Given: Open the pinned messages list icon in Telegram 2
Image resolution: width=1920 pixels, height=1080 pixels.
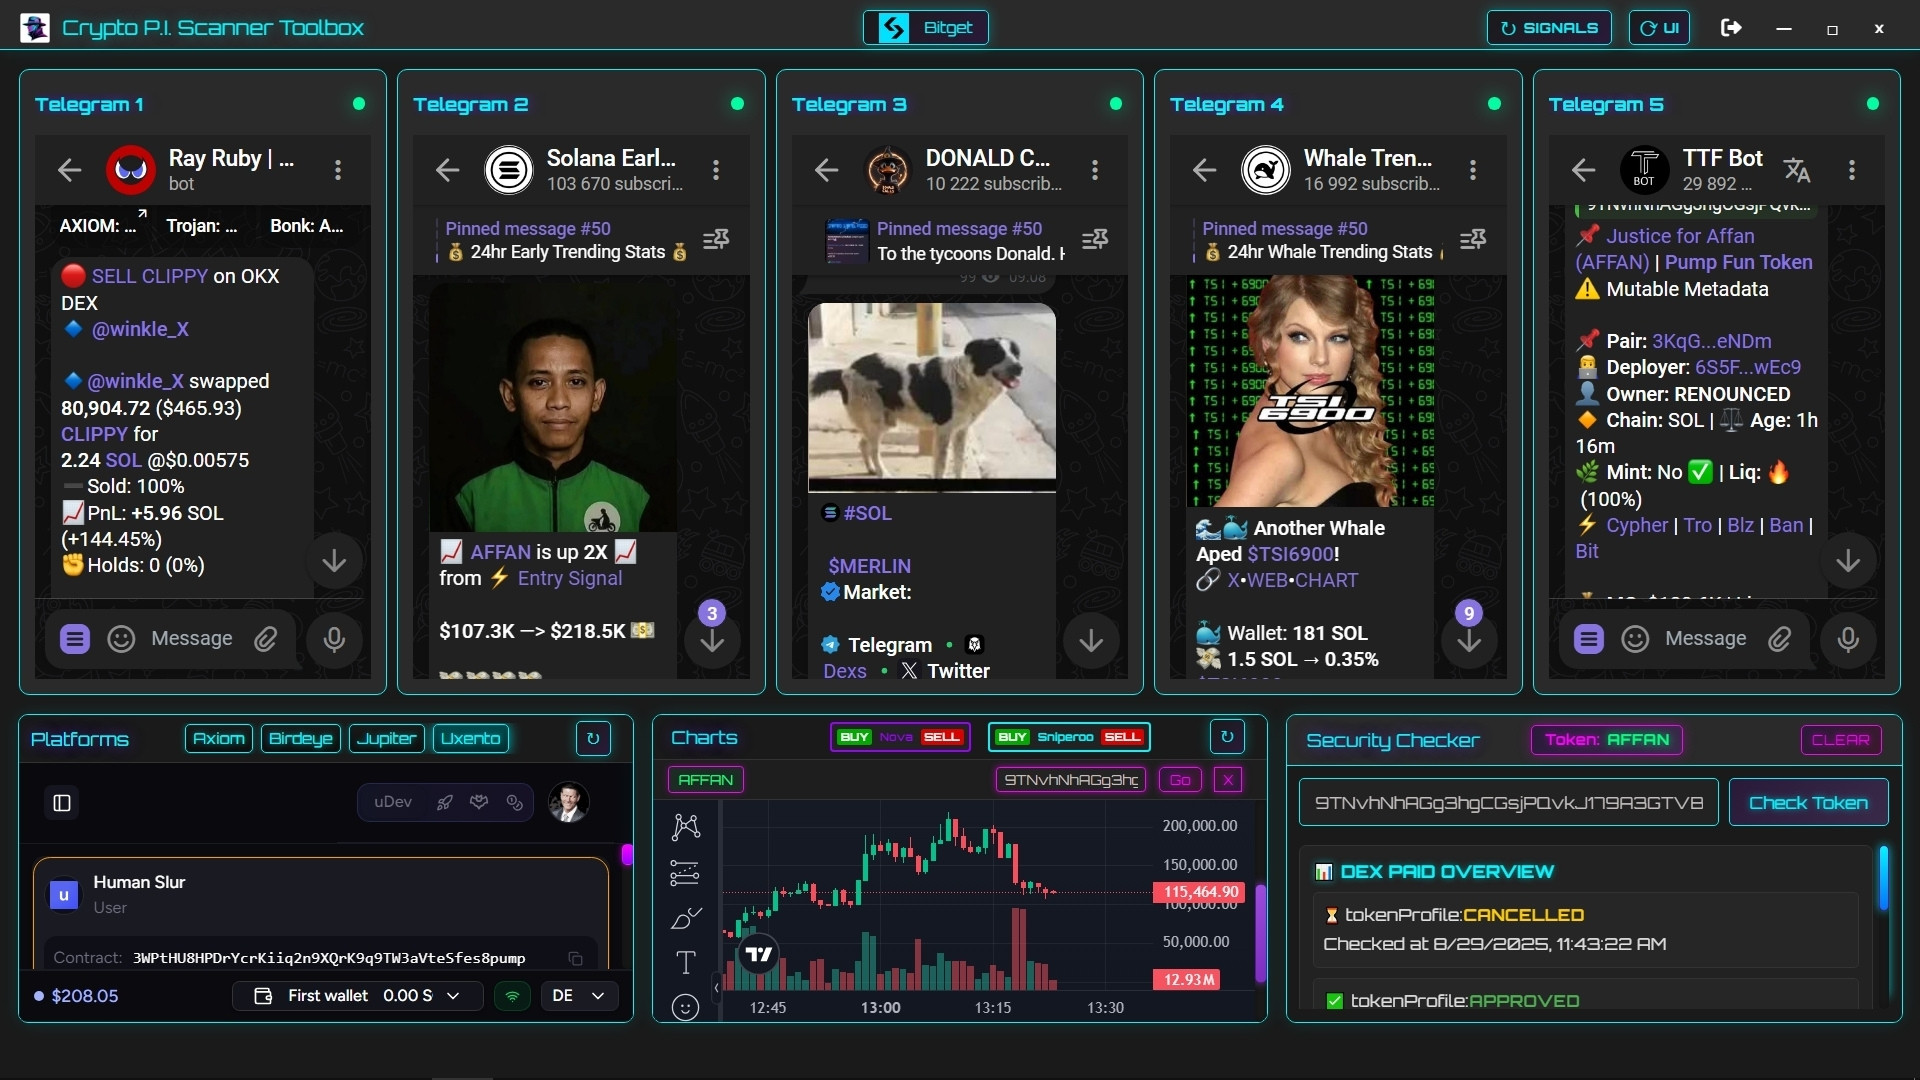Looking at the screenshot, I should [716, 239].
